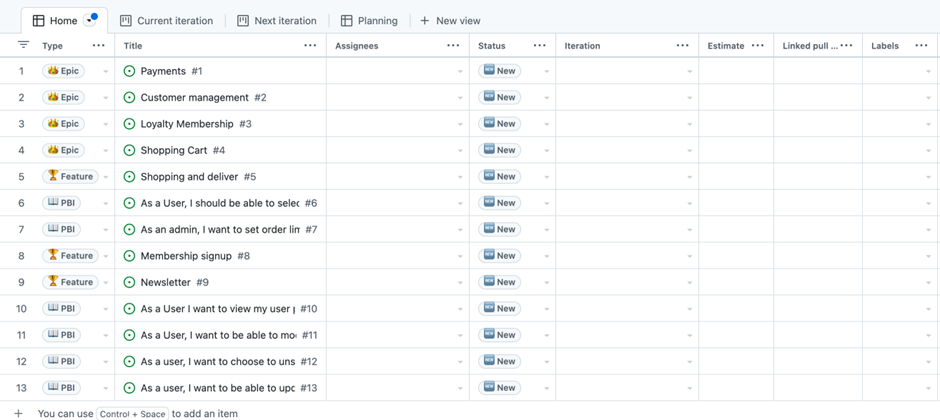Click the New status badge for Newsletter

(x=499, y=282)
